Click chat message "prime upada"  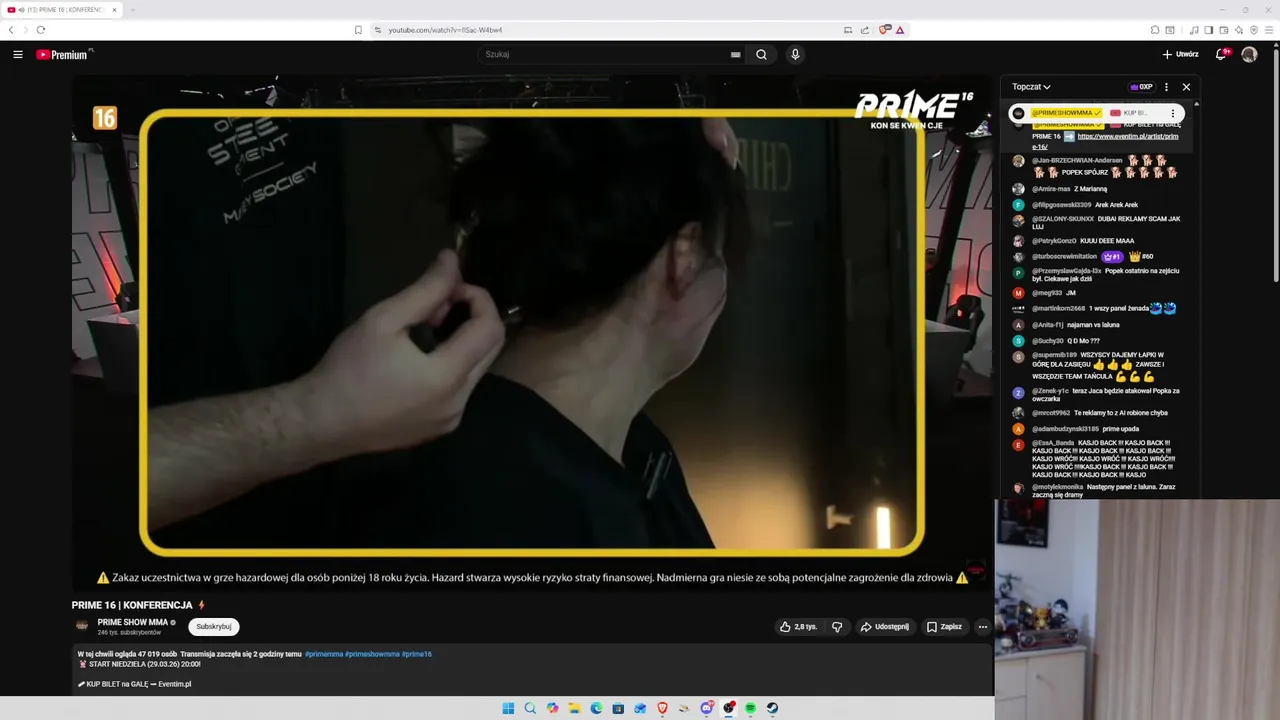coord(1121,429)
